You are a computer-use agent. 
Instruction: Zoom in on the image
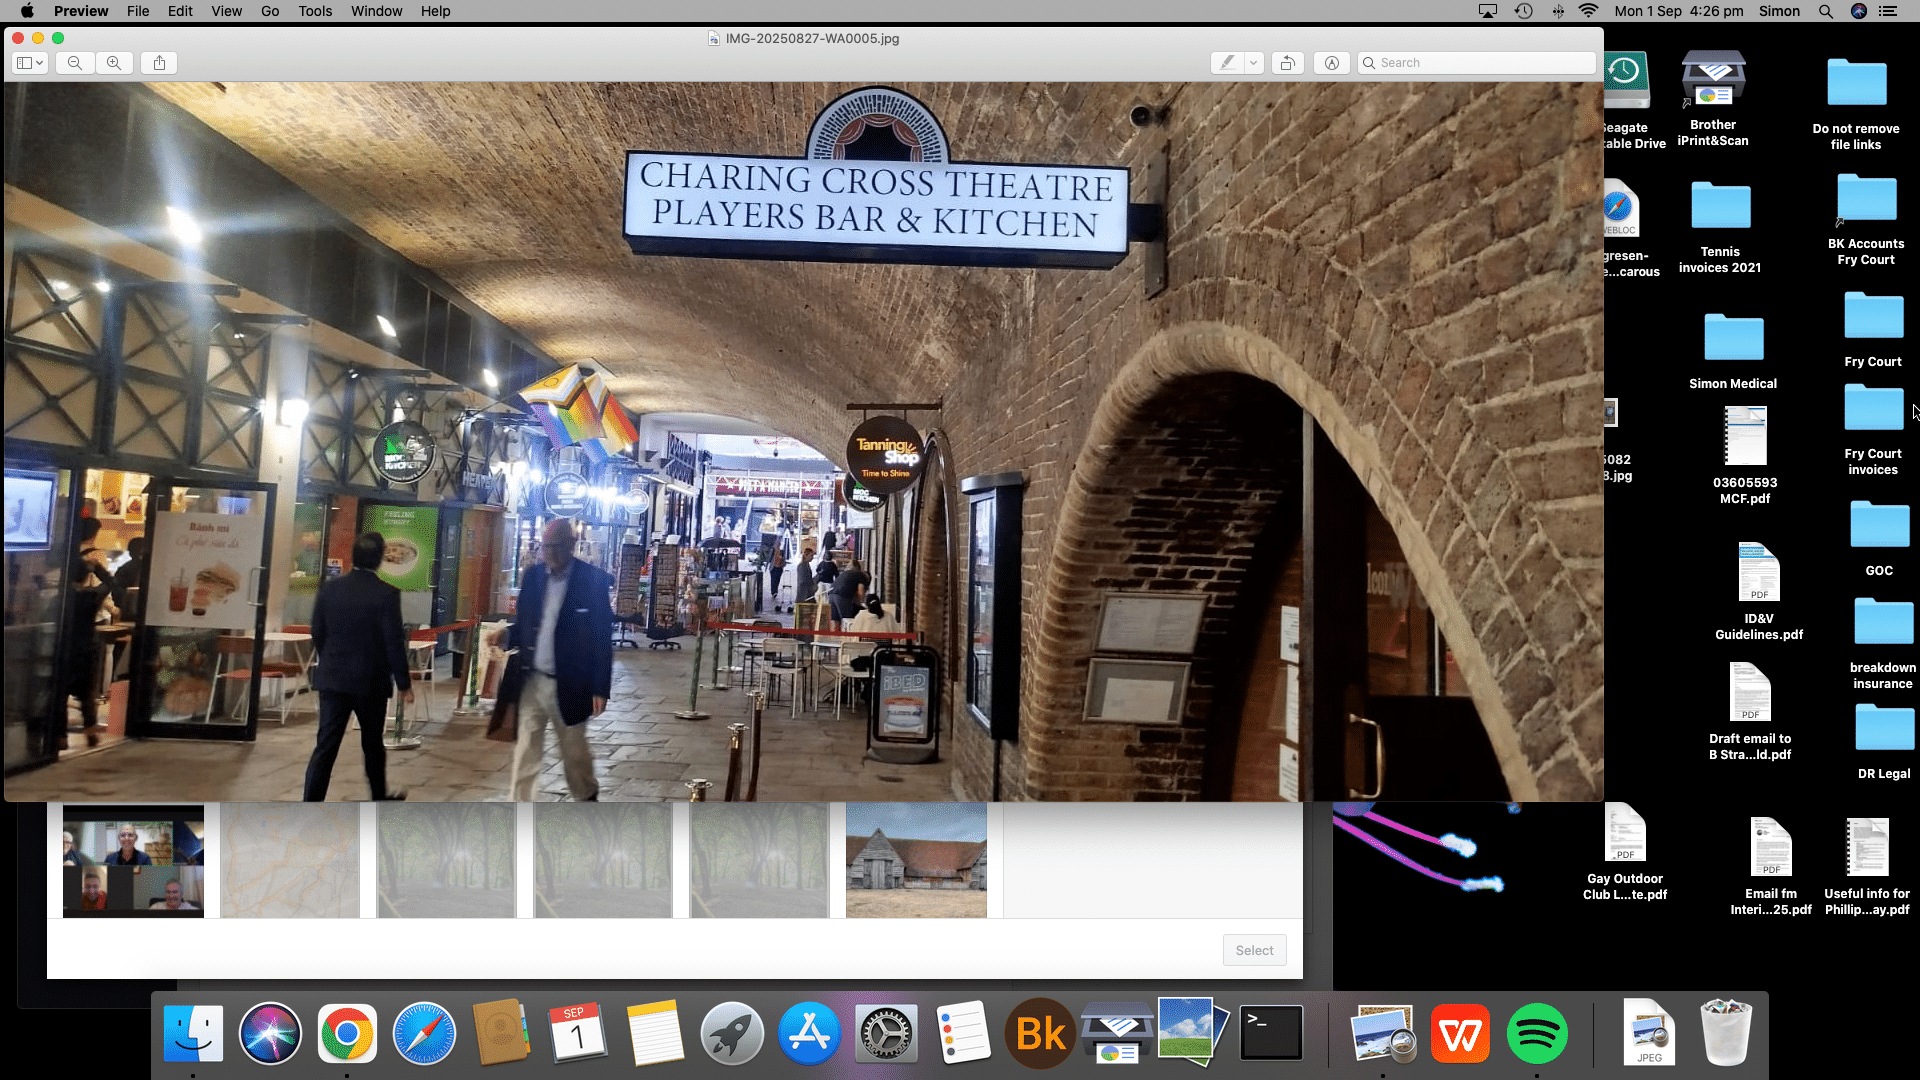pos(114,63)
